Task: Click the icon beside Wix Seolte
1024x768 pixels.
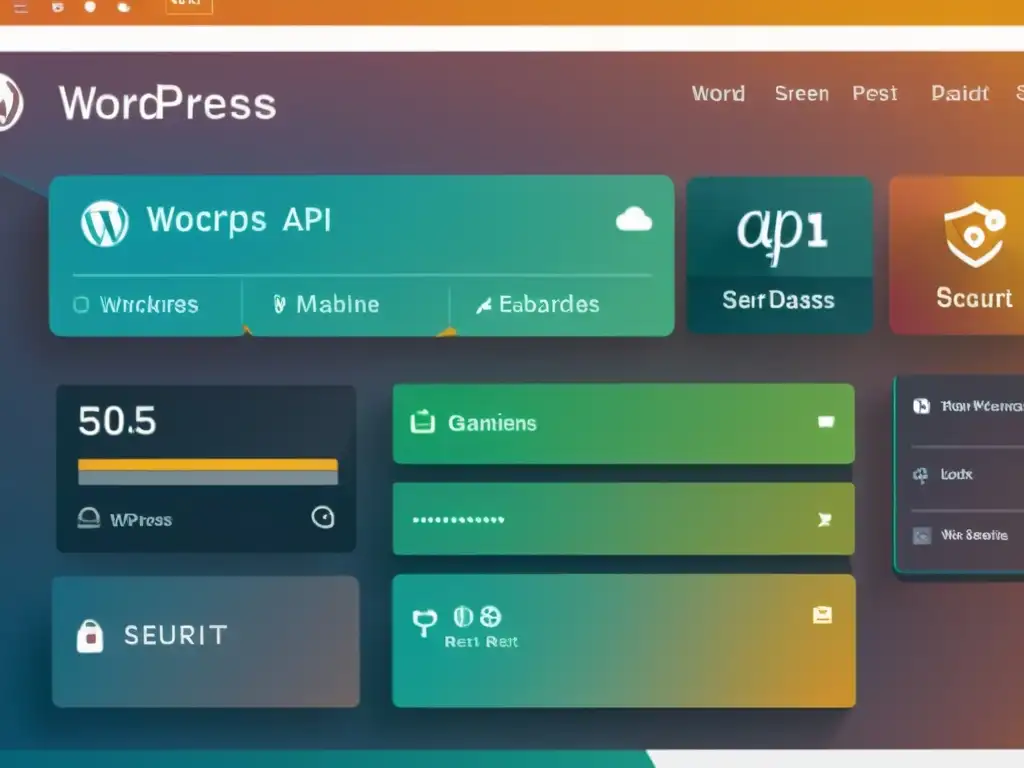Action: click(x=921, y=536)
